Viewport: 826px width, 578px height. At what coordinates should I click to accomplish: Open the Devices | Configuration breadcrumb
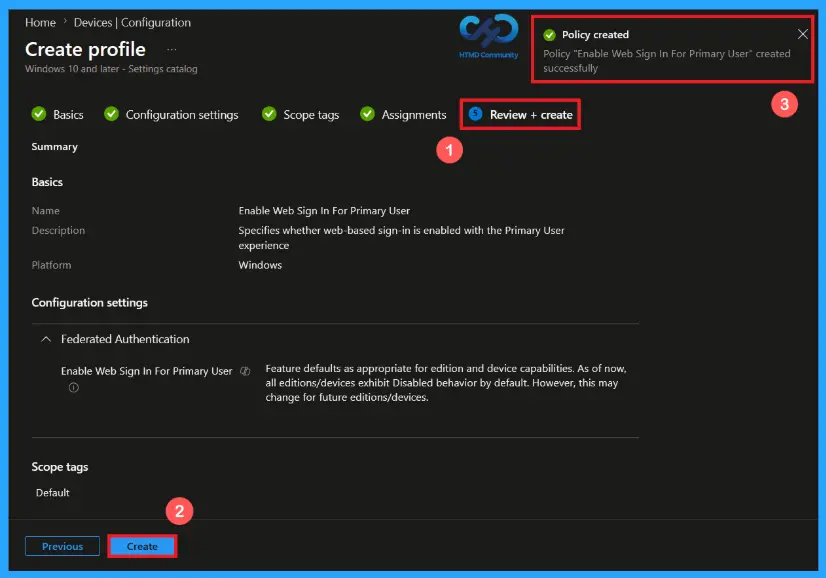132,23
